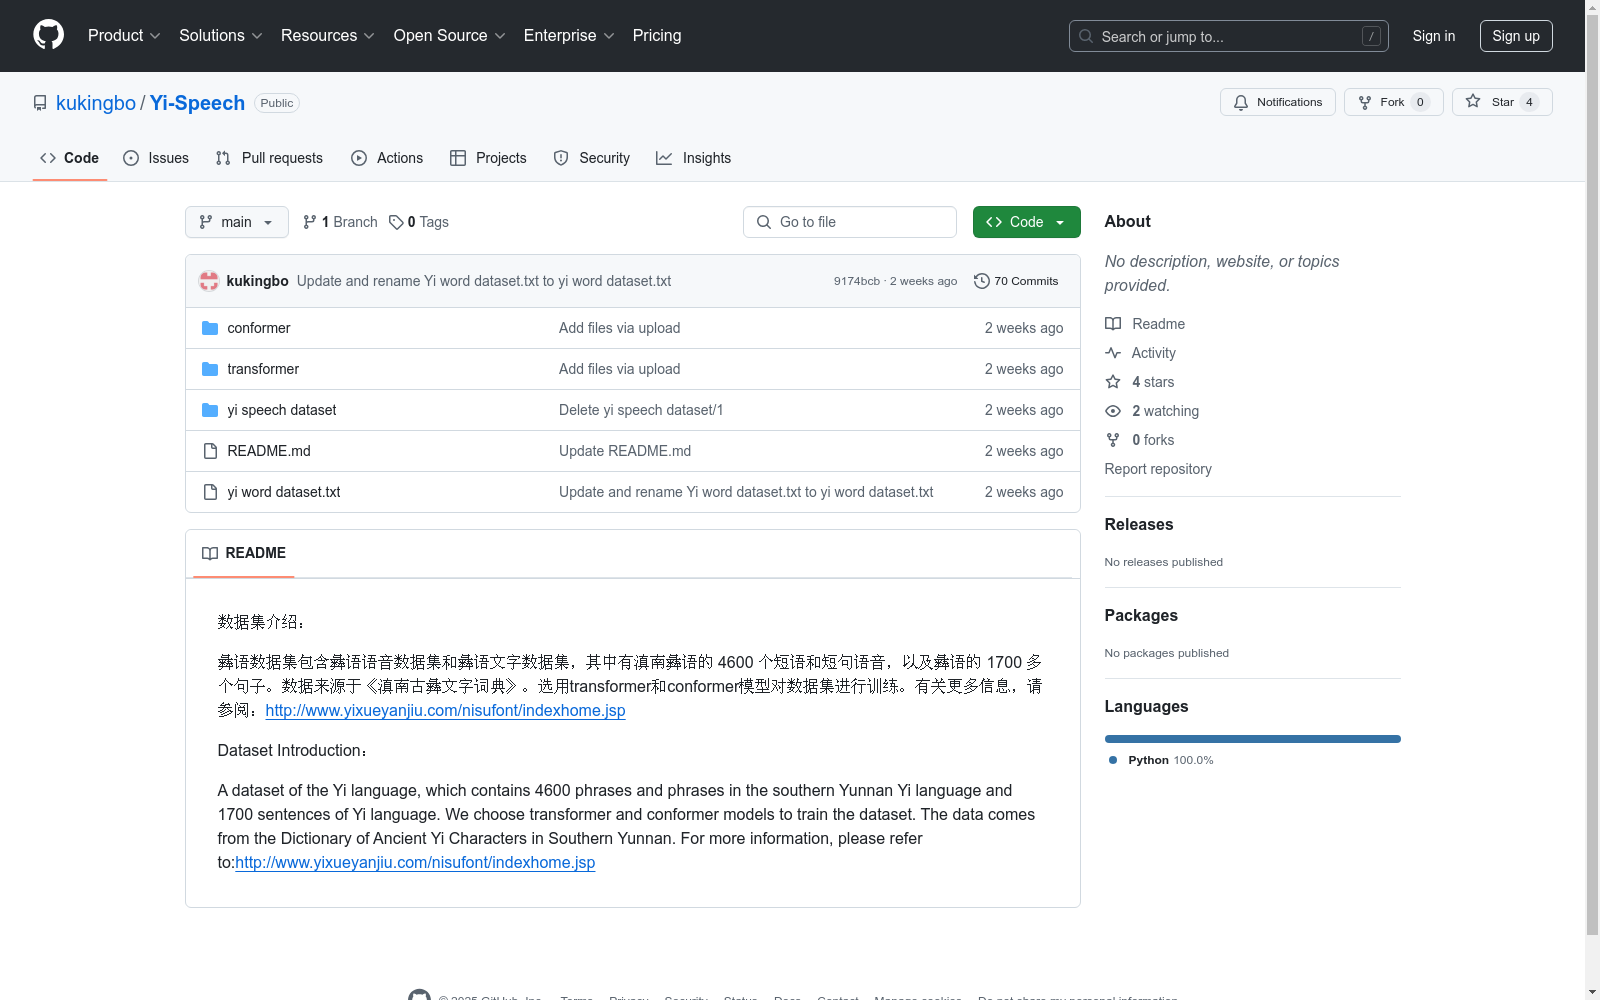This screenshot has height=1000, width=1600.
Task: Click the Sign up button
Action: pos(1516,36)
